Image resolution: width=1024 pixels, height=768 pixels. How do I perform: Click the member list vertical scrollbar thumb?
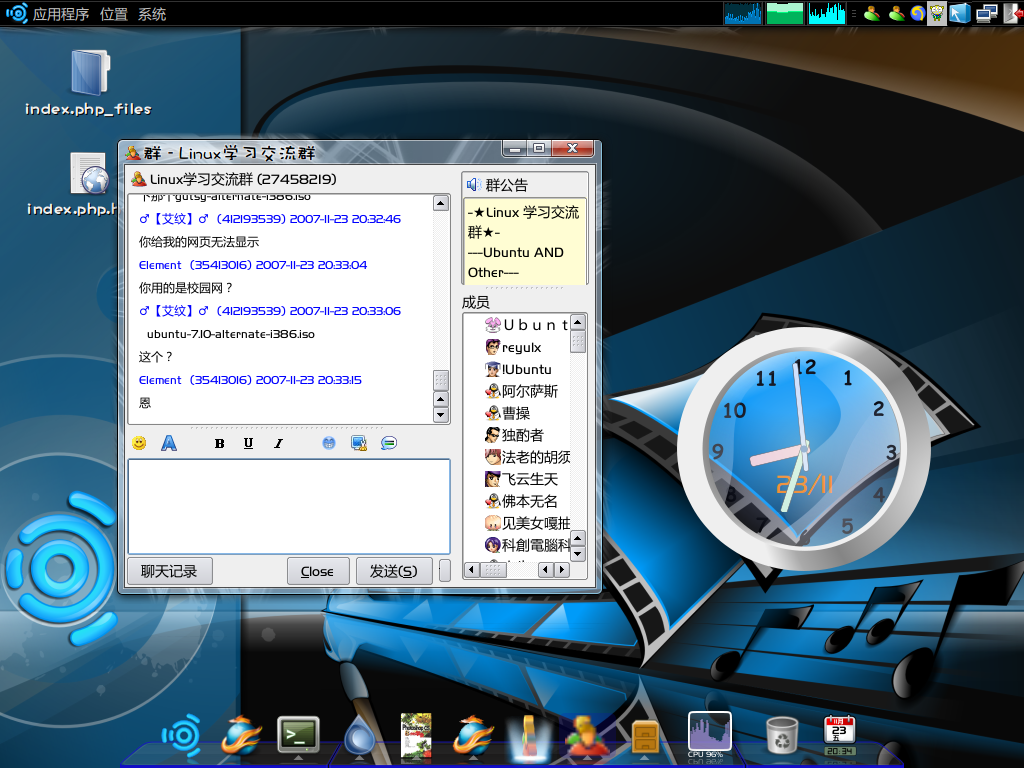[x=578, y=341]
